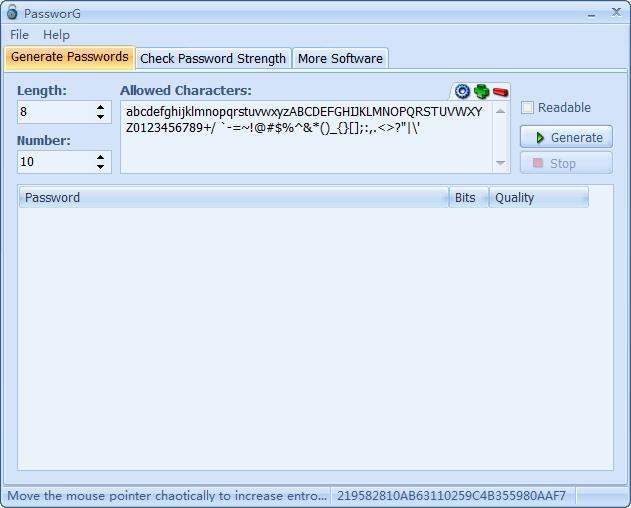Screen dimensions: 631x508
Task: Click the green plus add characters icon
Action: 481,92
